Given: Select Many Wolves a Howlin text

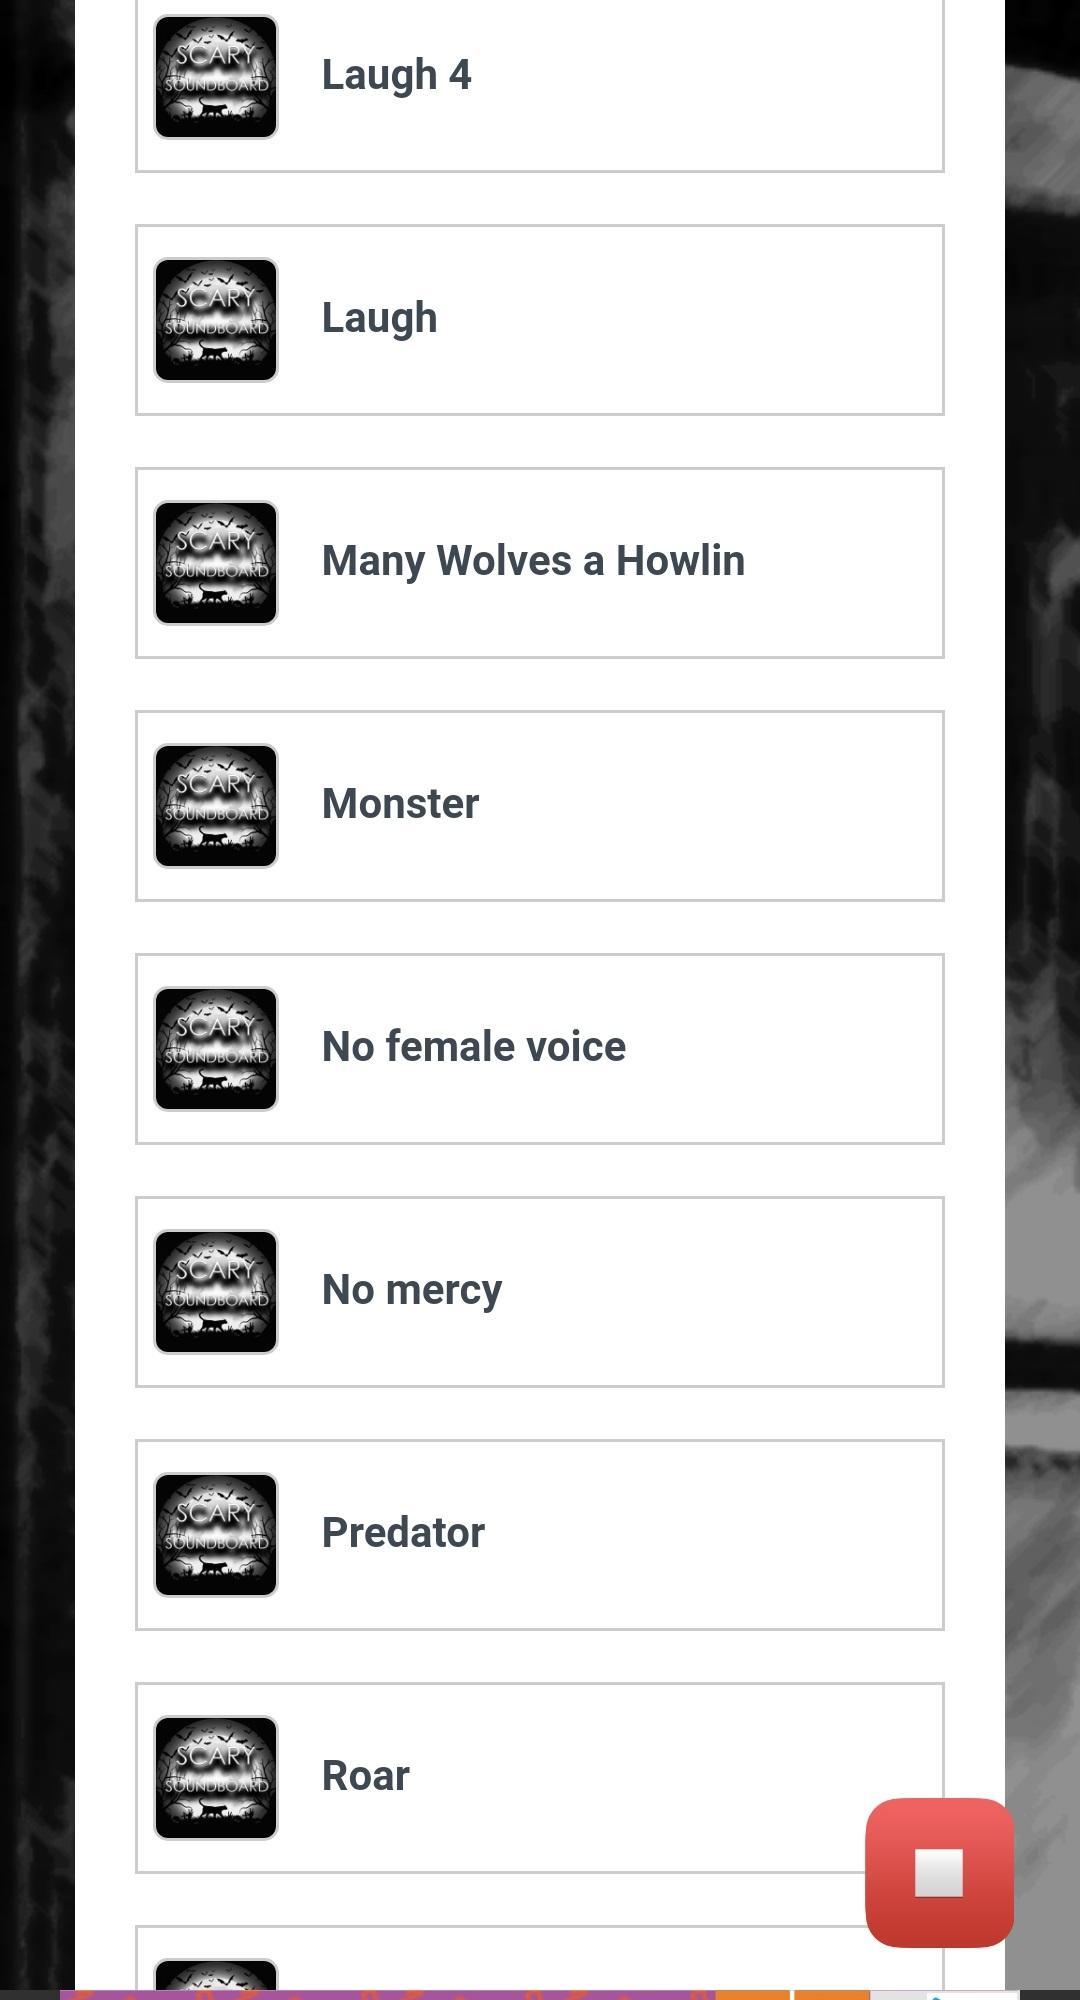Looking at the screenshot, I should [x=533, y=562].
